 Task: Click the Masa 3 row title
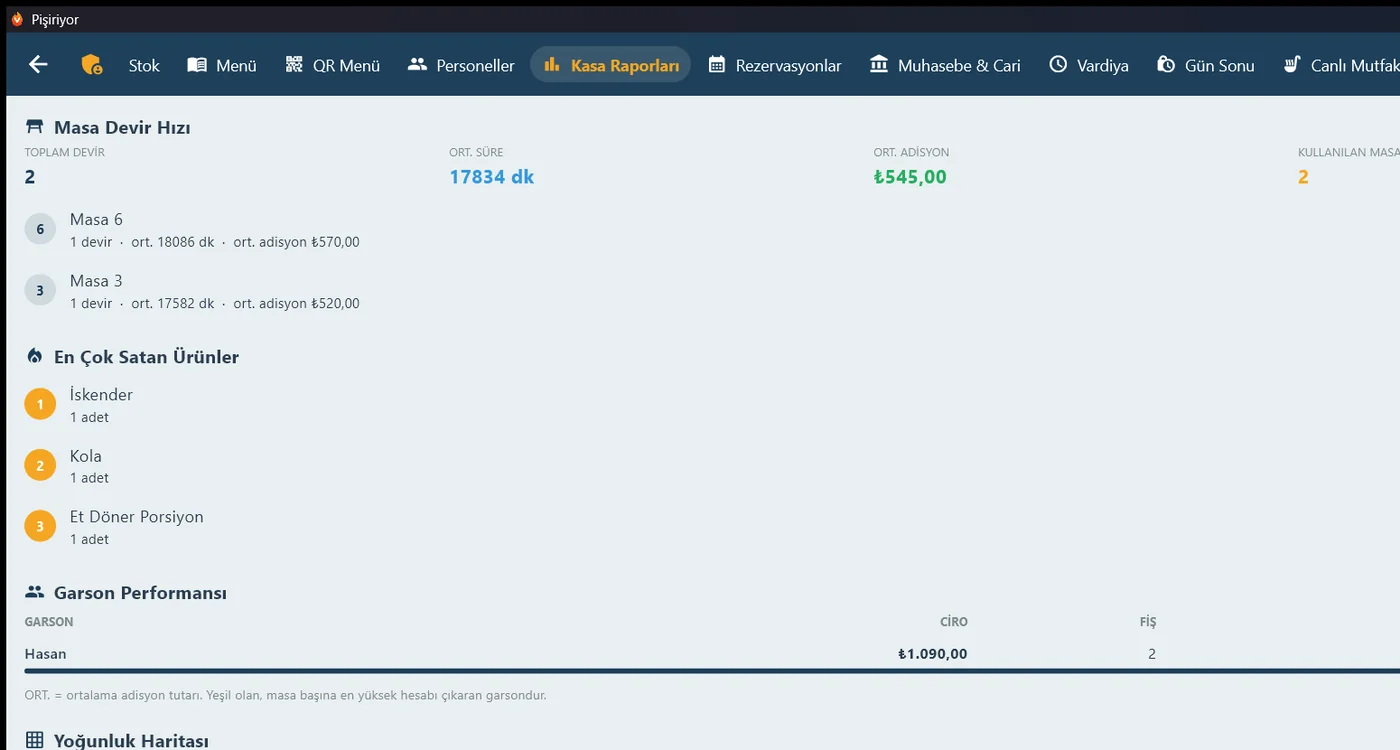(96, 280)
